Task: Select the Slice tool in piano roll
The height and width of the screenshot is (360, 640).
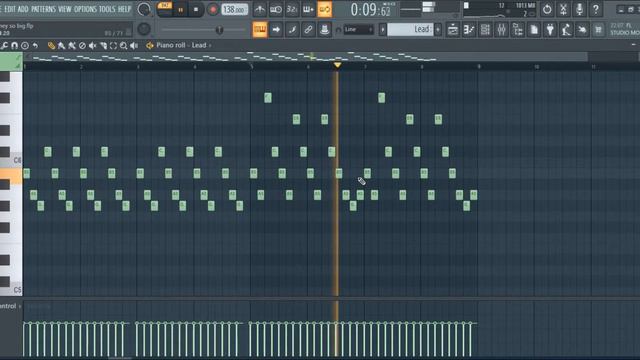Action: [x=103, y=46]
